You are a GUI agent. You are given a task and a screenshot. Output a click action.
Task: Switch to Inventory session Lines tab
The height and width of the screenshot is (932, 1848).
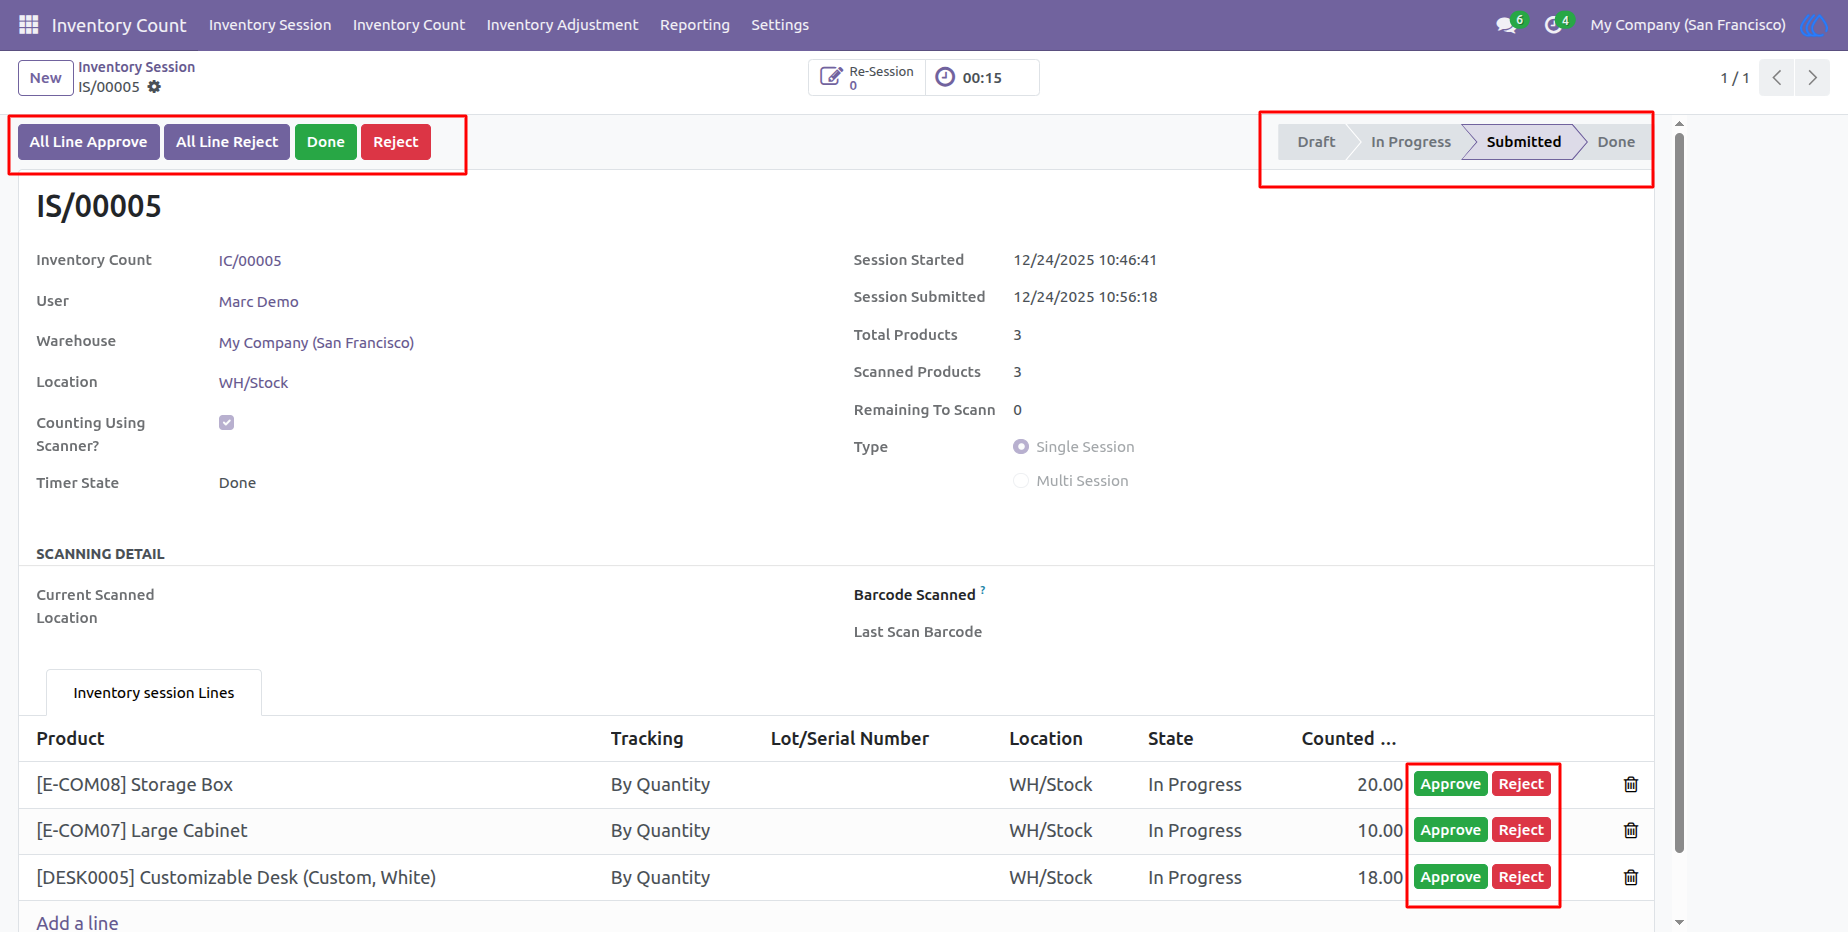click(x=154, y=693)
